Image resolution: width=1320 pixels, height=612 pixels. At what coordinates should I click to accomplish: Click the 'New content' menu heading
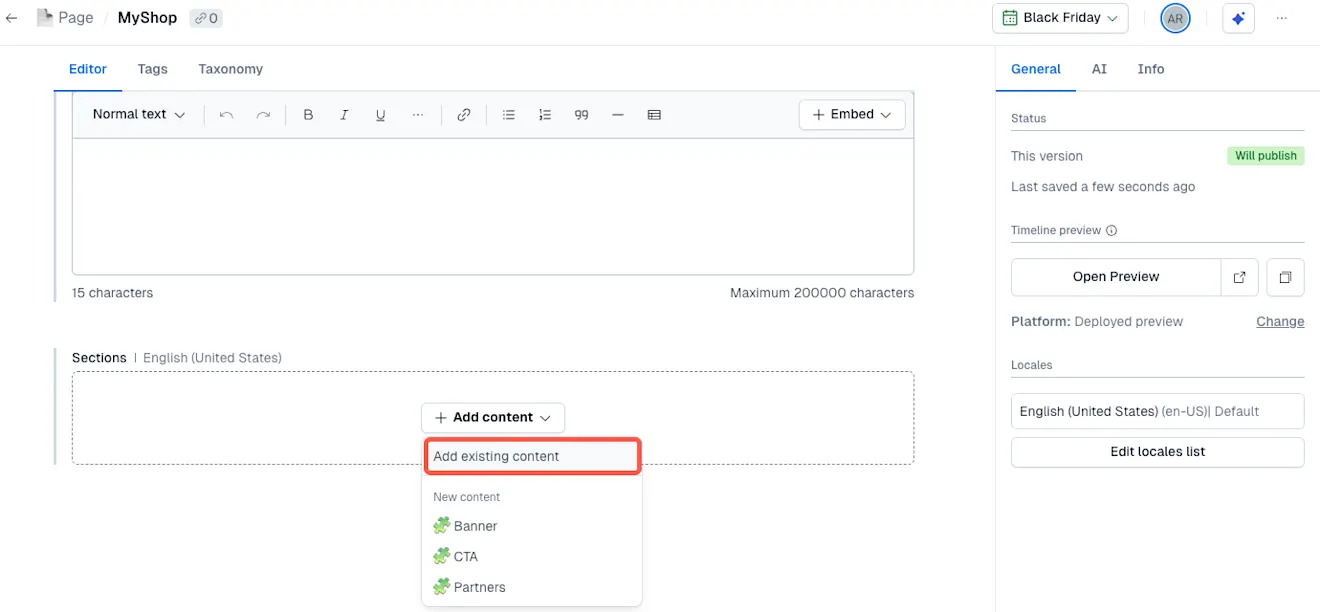(x=466, y=497)
